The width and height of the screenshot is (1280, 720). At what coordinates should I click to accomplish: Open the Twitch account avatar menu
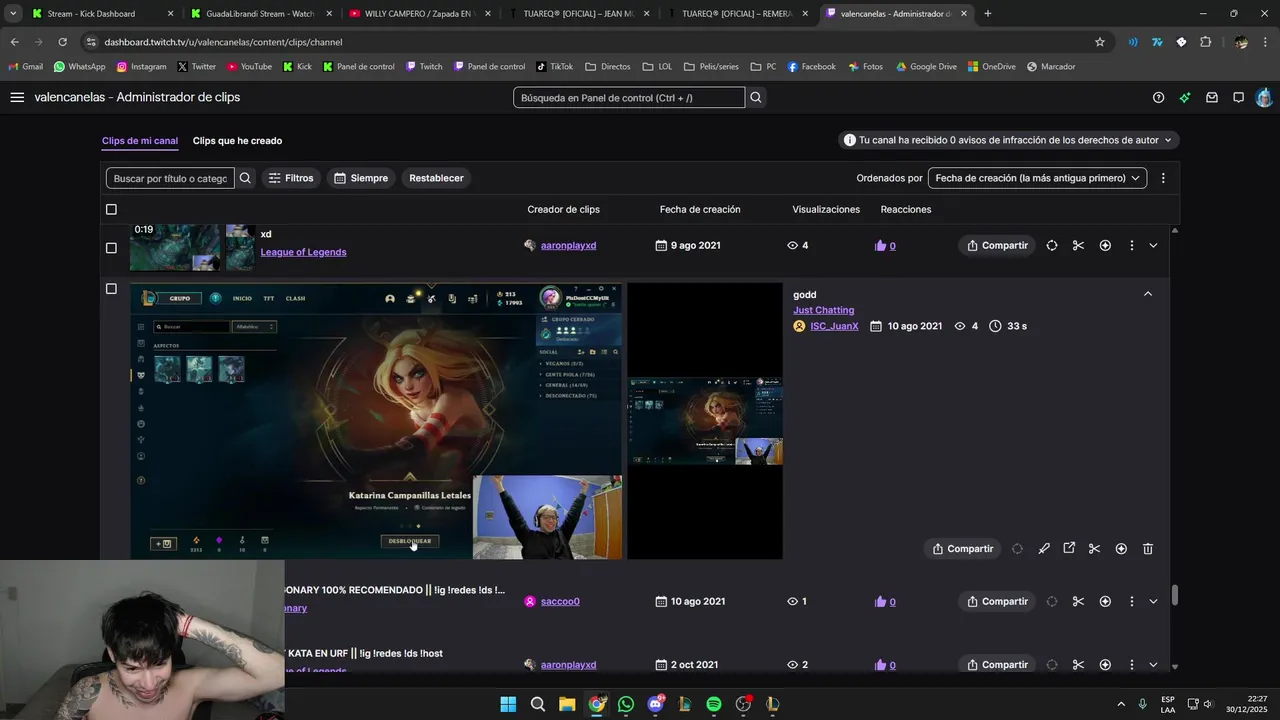[1264, 97]
